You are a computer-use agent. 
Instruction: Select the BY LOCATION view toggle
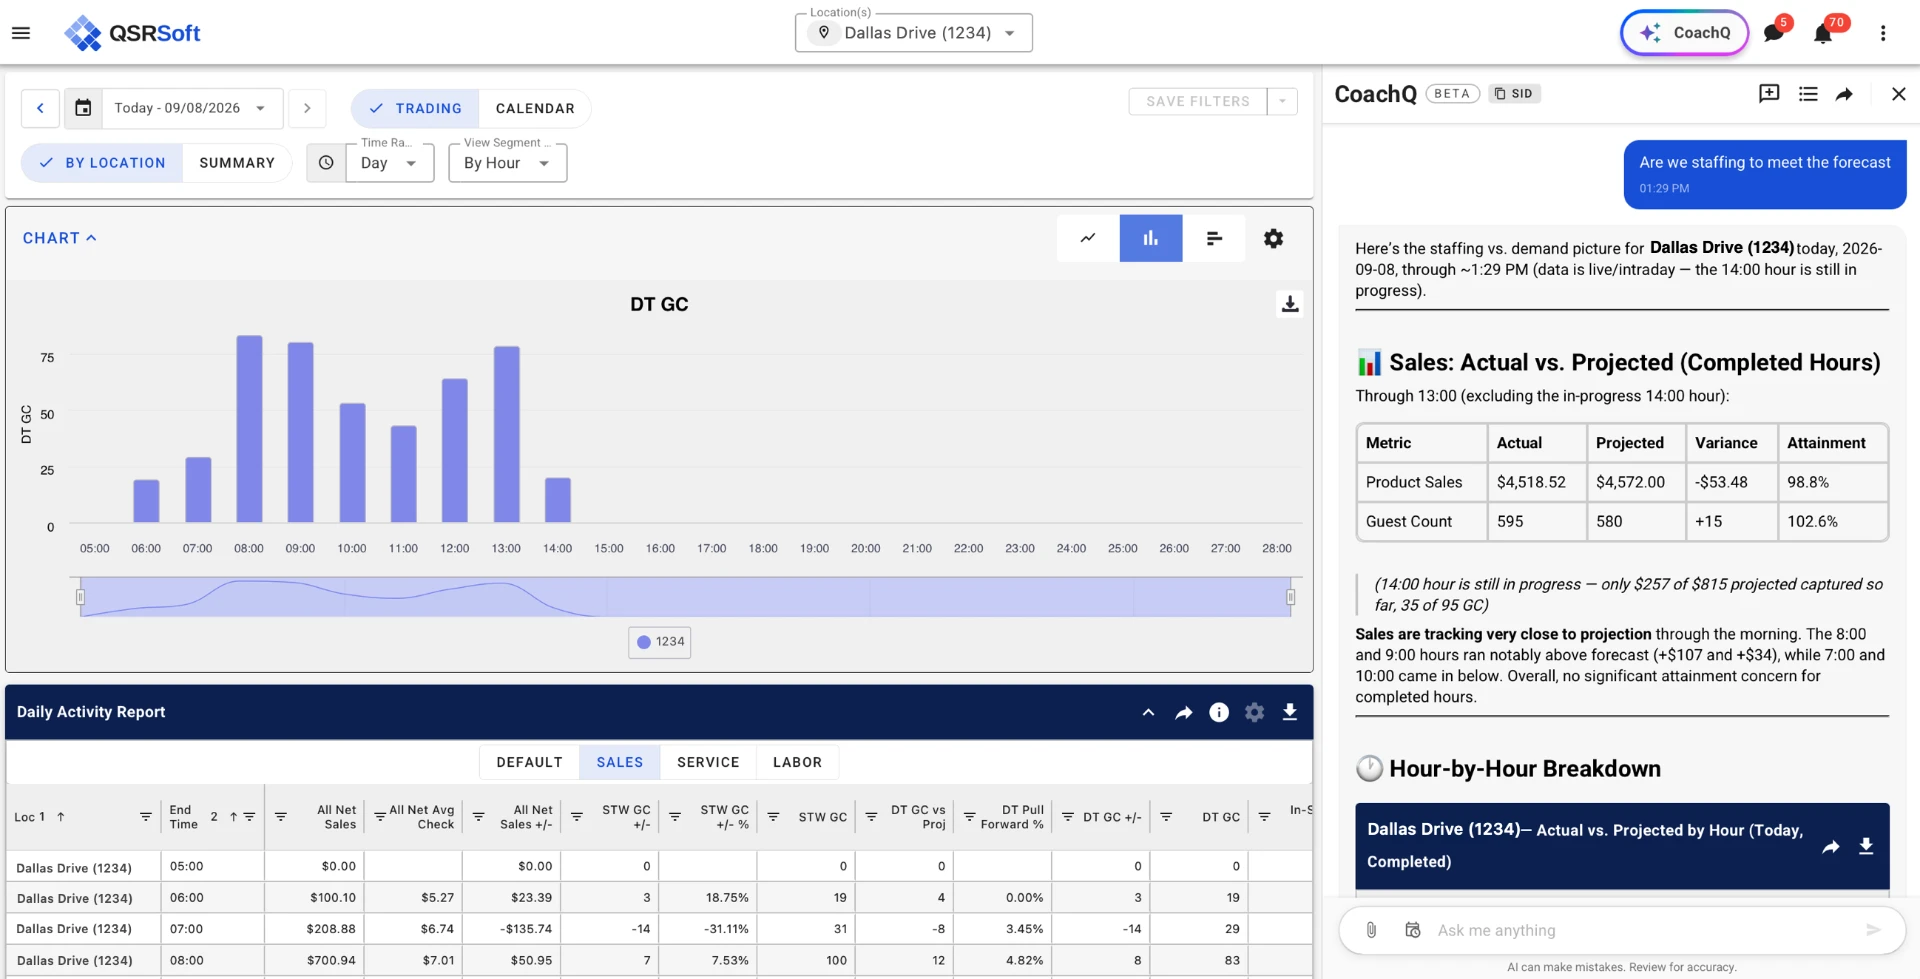coord(102,163)
